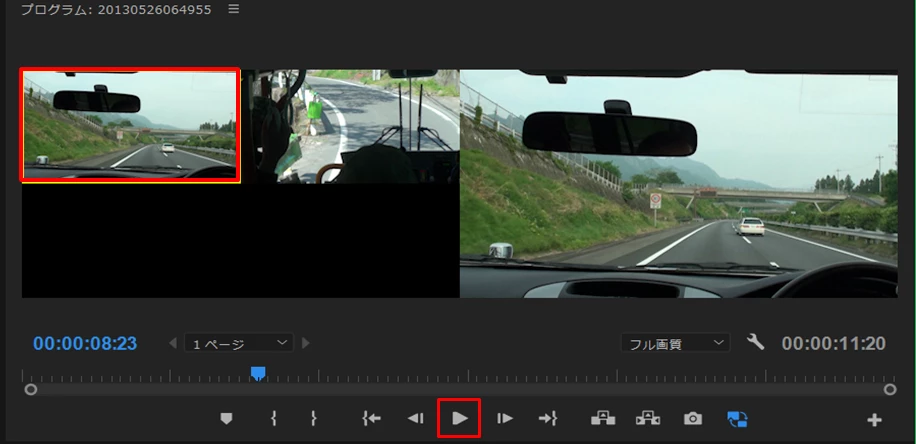Open the playback resolution フル画質 dropdown
This screenshot has height=444, width=916.
(x=675, y=344)
